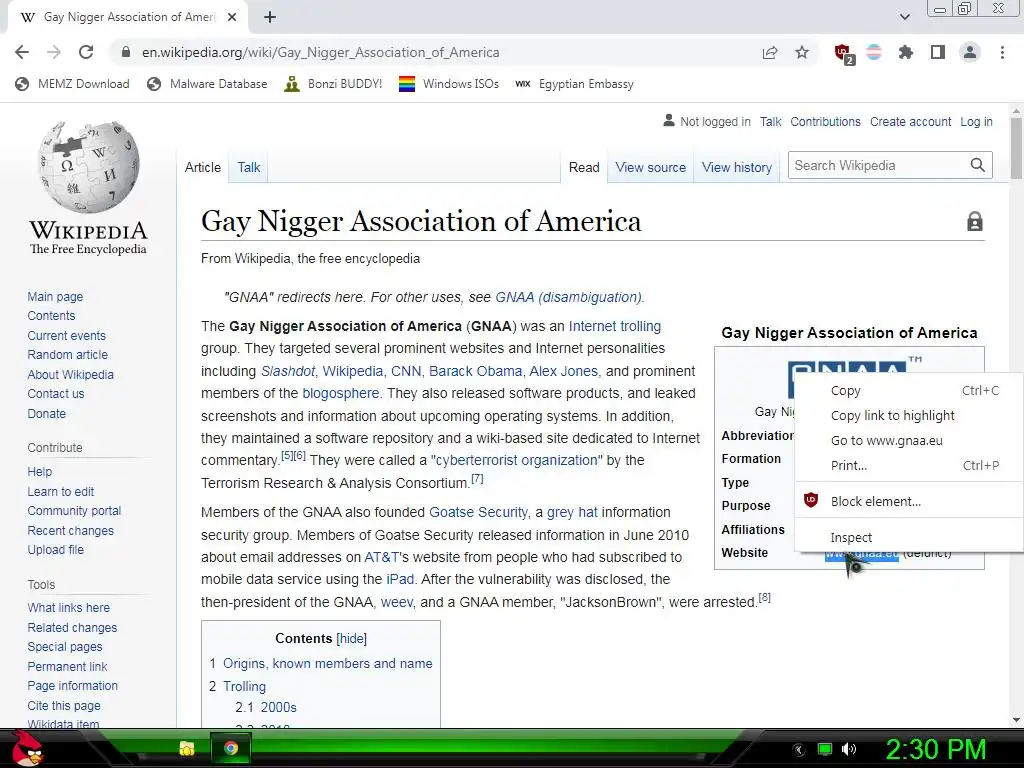Screen dimensions: 1024x768
Task: Open the uBlock Origin extension icon
Action: click(844, 54)
